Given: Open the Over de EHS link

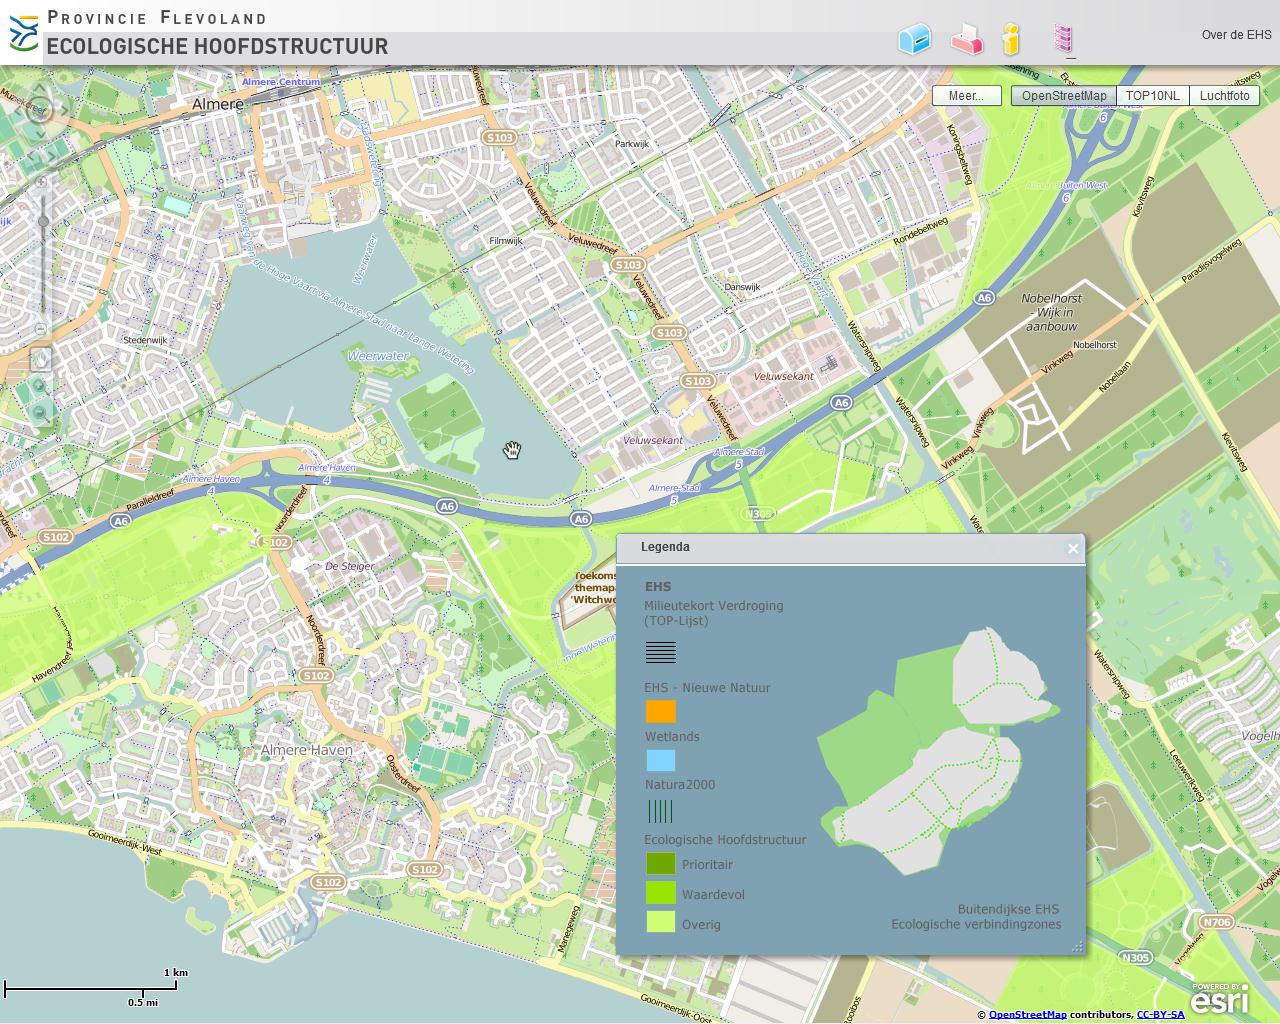Looking at the screenshot, I should click(x=1236, y=35).
